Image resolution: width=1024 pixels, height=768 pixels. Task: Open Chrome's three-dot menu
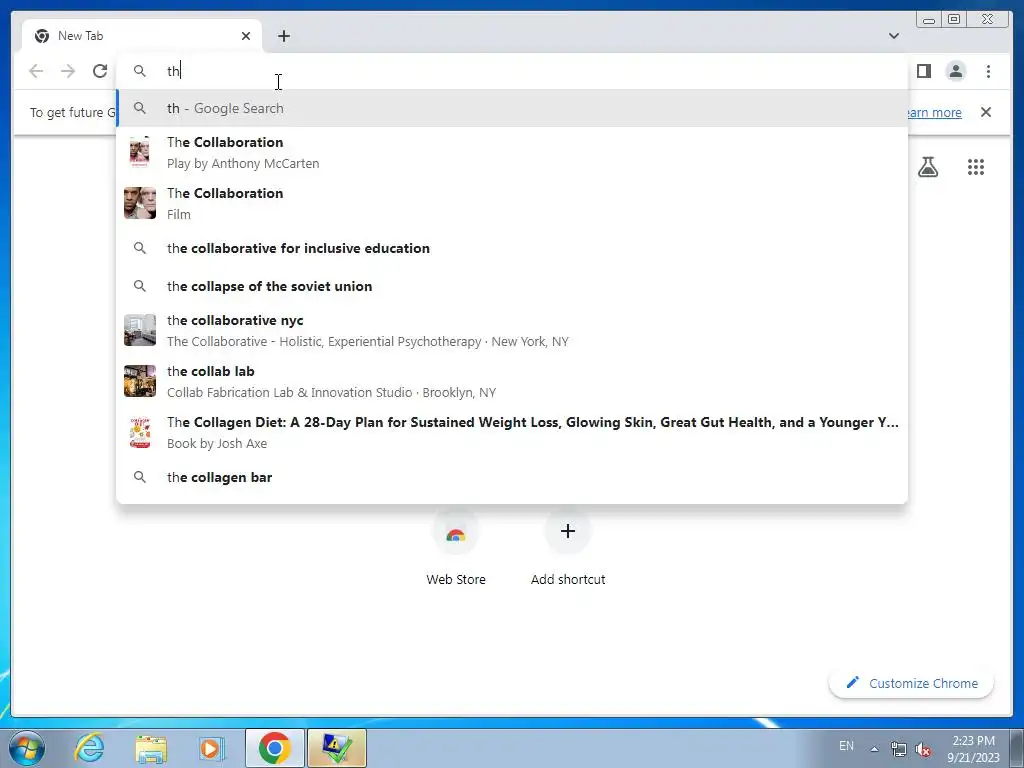[x=988, y=71]
